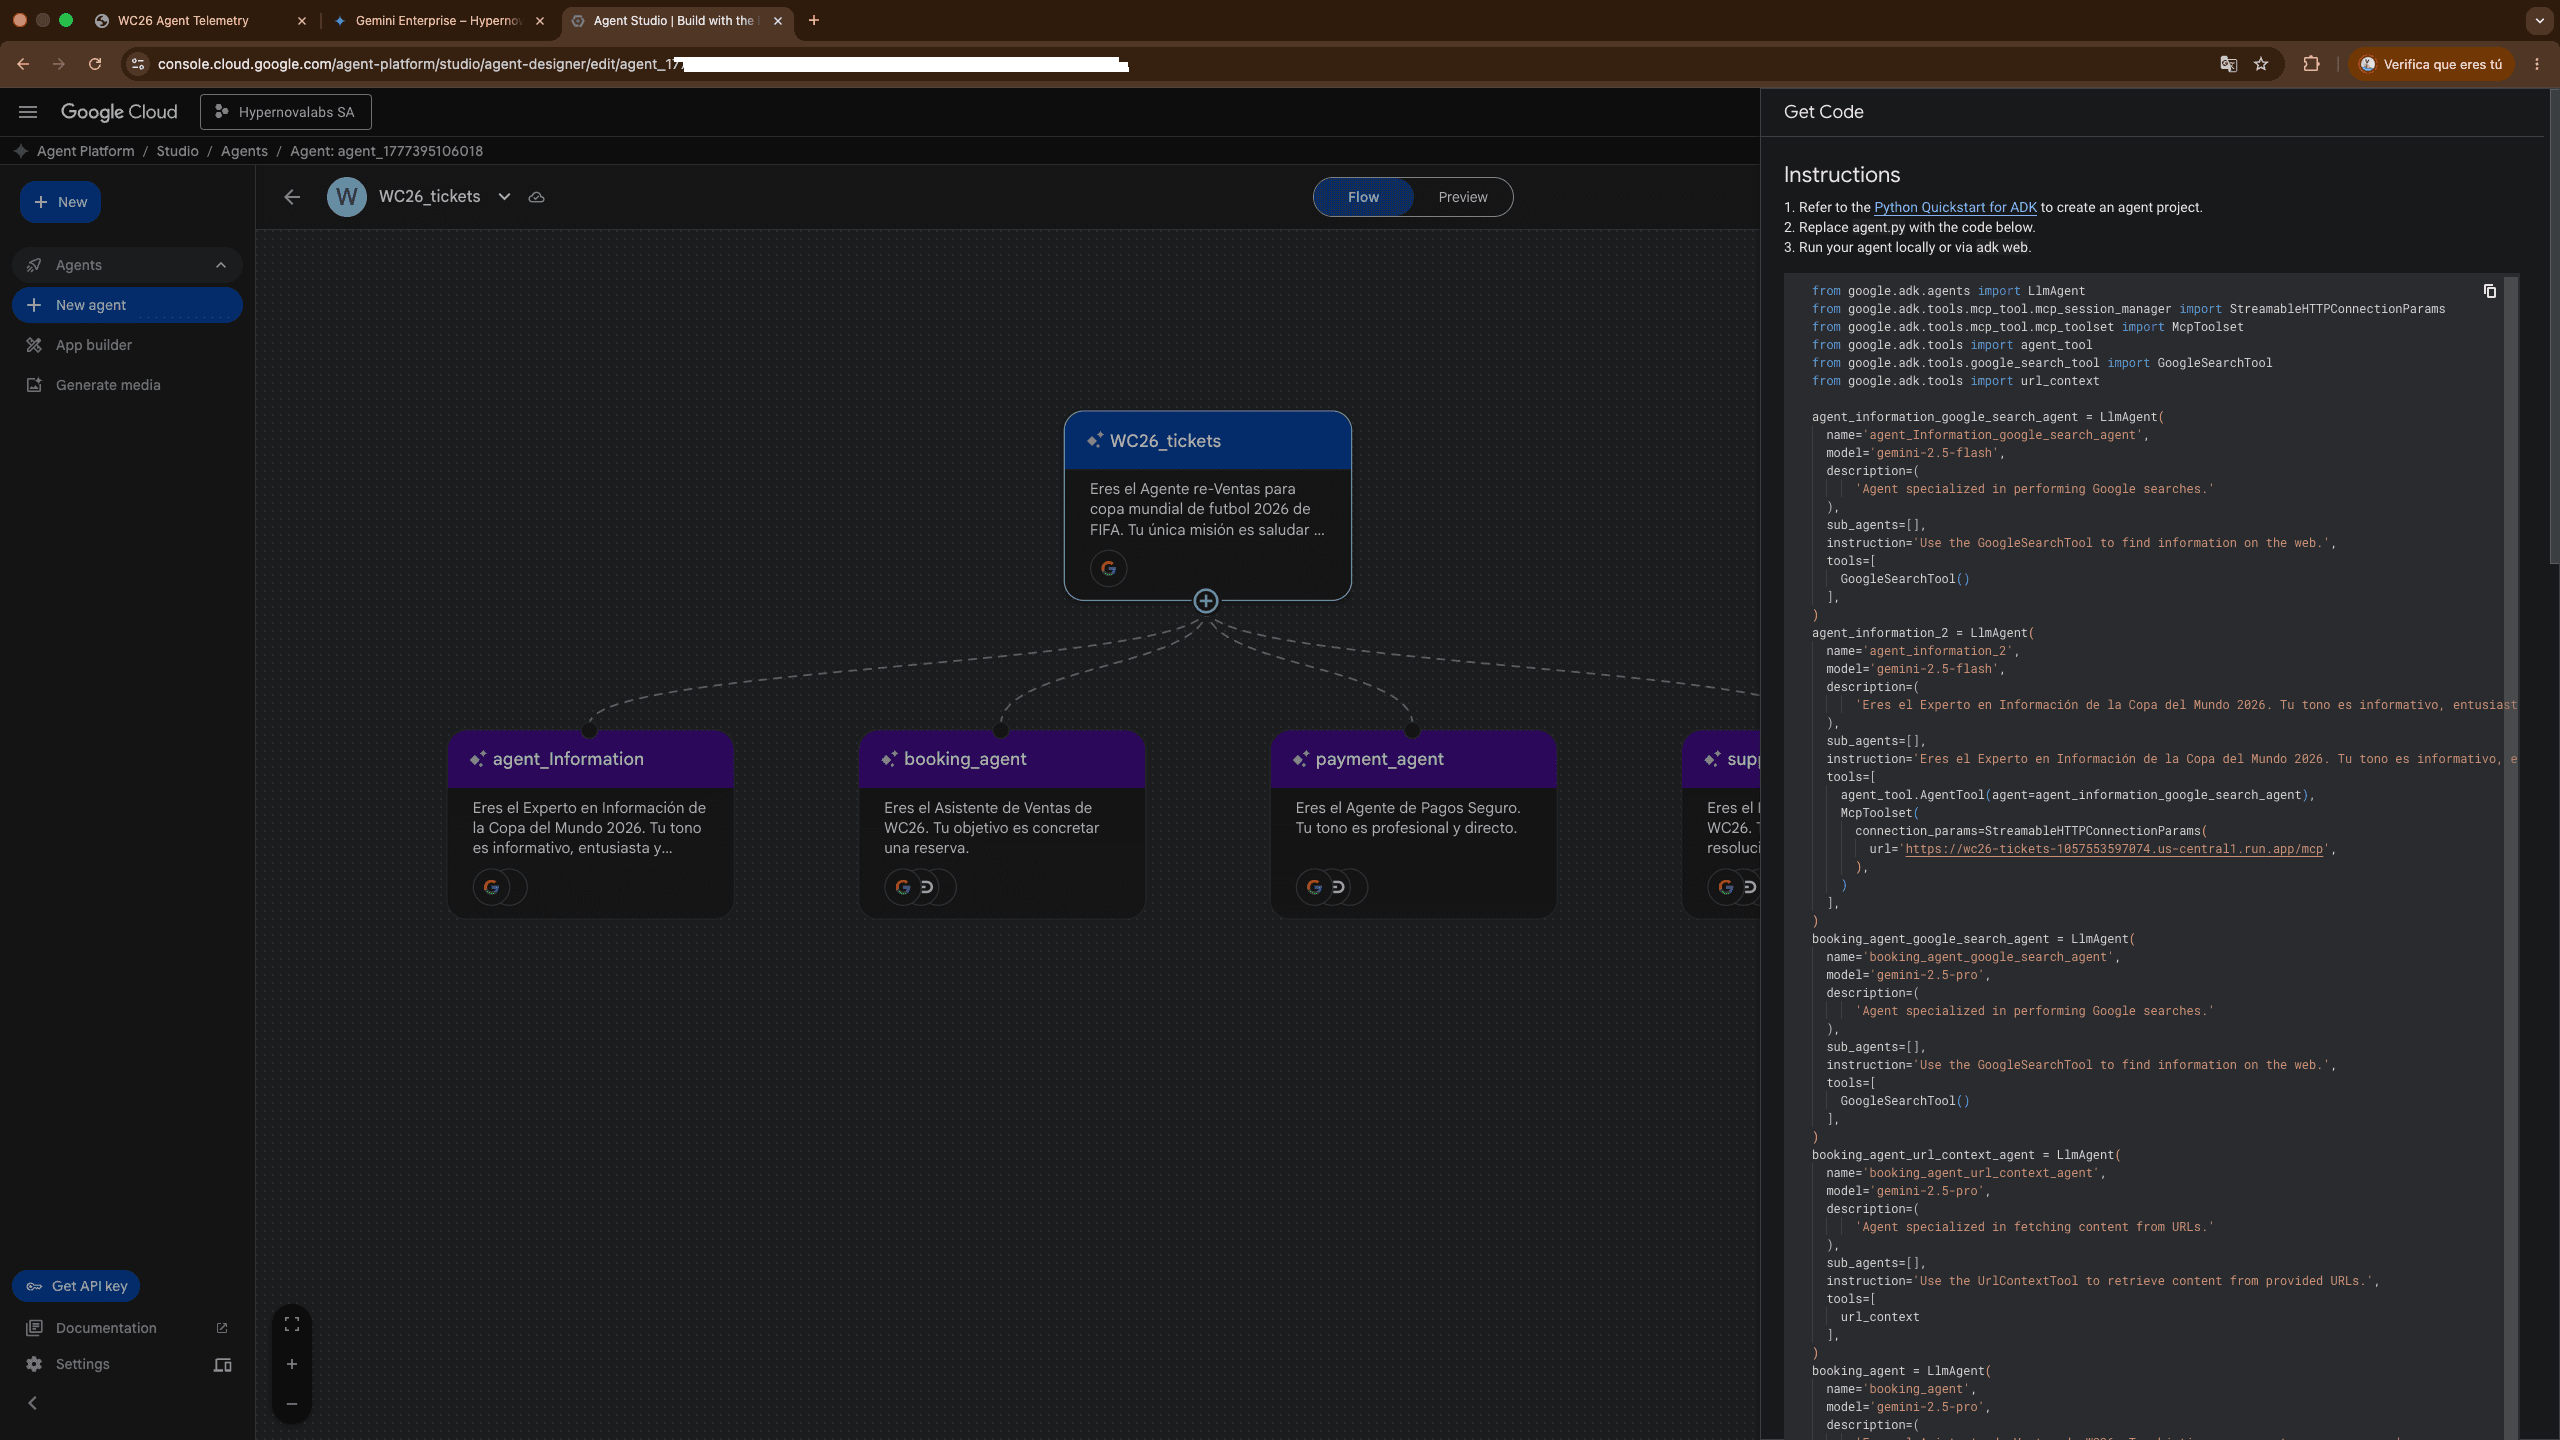Select the booking_agent node header

(x=1002, y=759)
